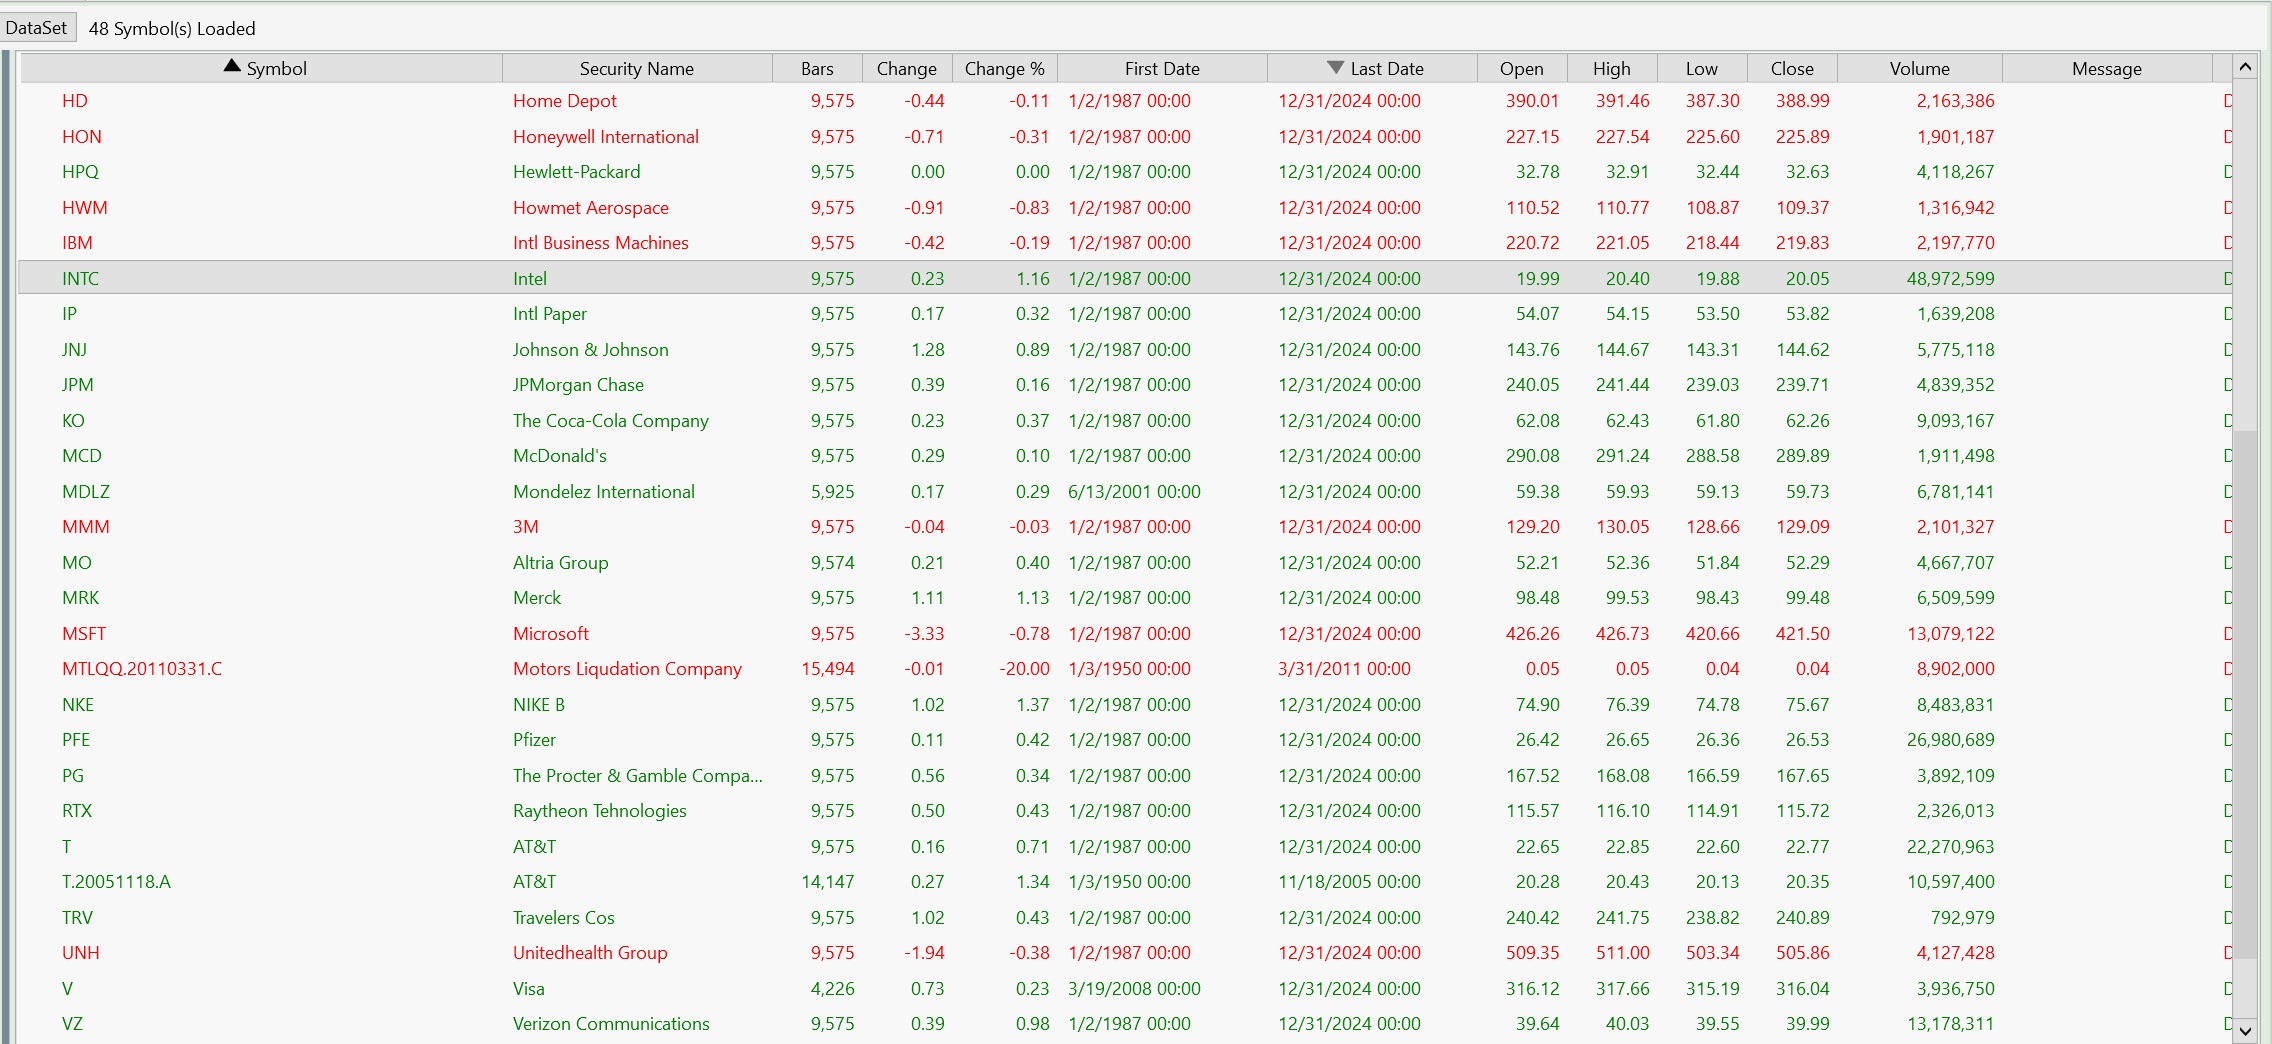Sort by the Change % column header
Viewport: 2272px width, 1044px height.
pos(1004,69)
